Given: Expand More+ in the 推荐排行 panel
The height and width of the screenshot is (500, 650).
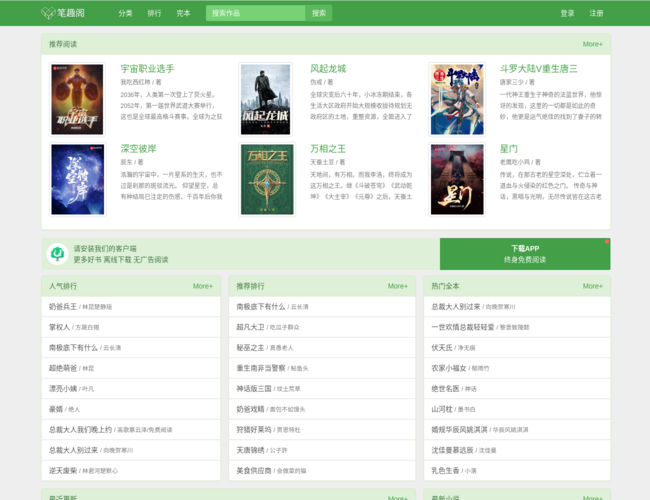Looking at the screenshot, I should (x=397, y=286).
